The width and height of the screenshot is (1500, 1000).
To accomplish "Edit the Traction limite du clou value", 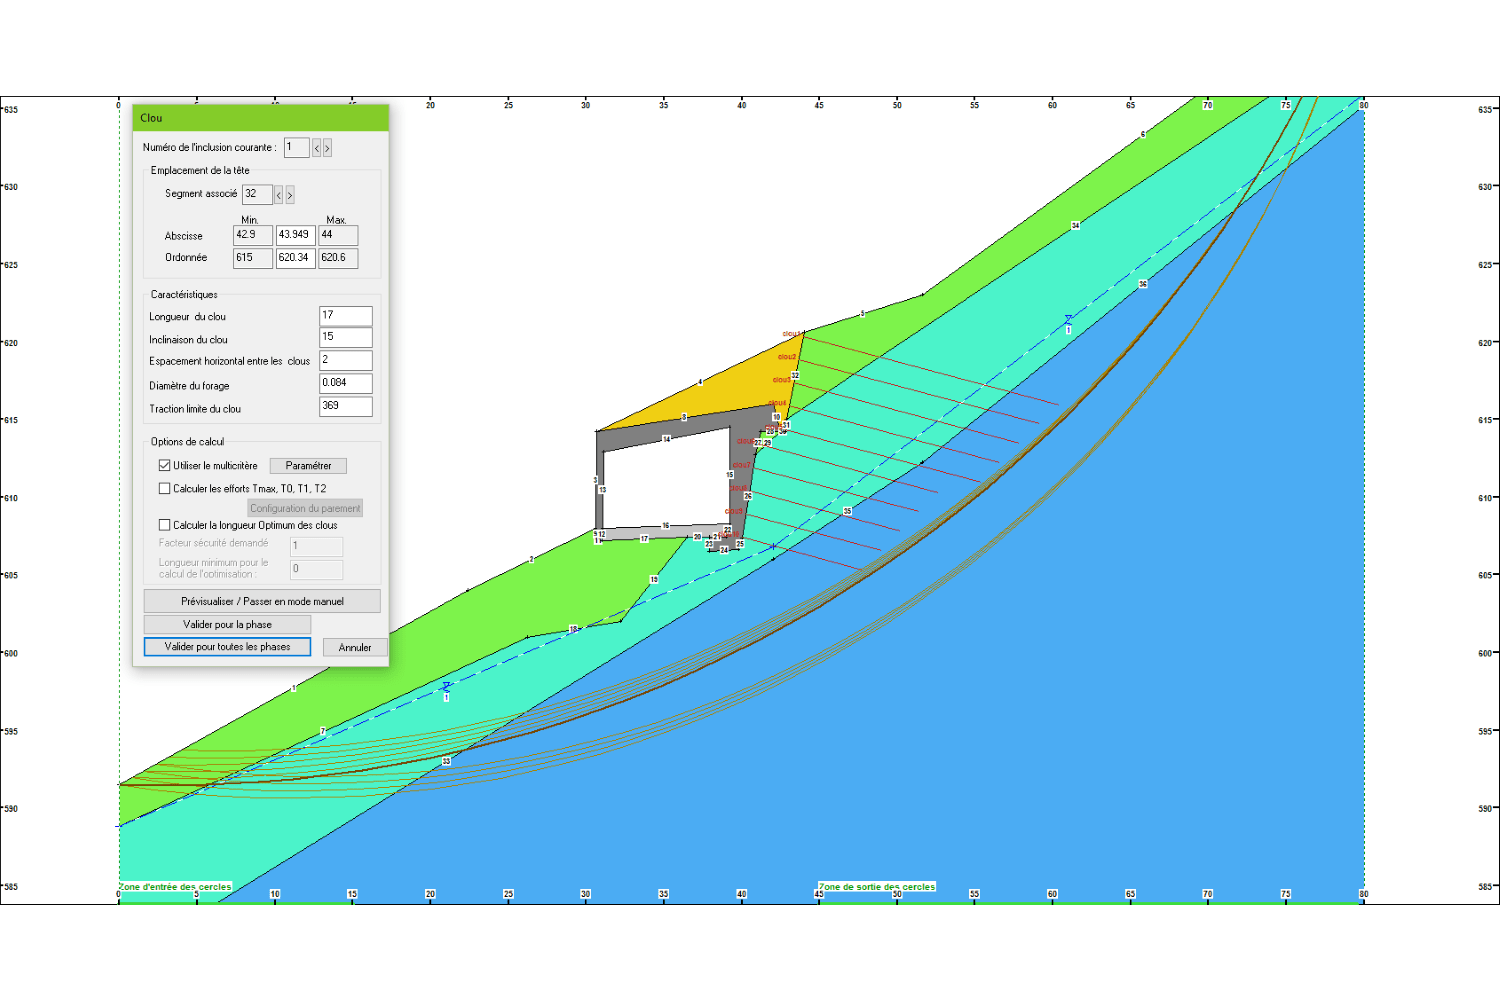I will (345, 406).
